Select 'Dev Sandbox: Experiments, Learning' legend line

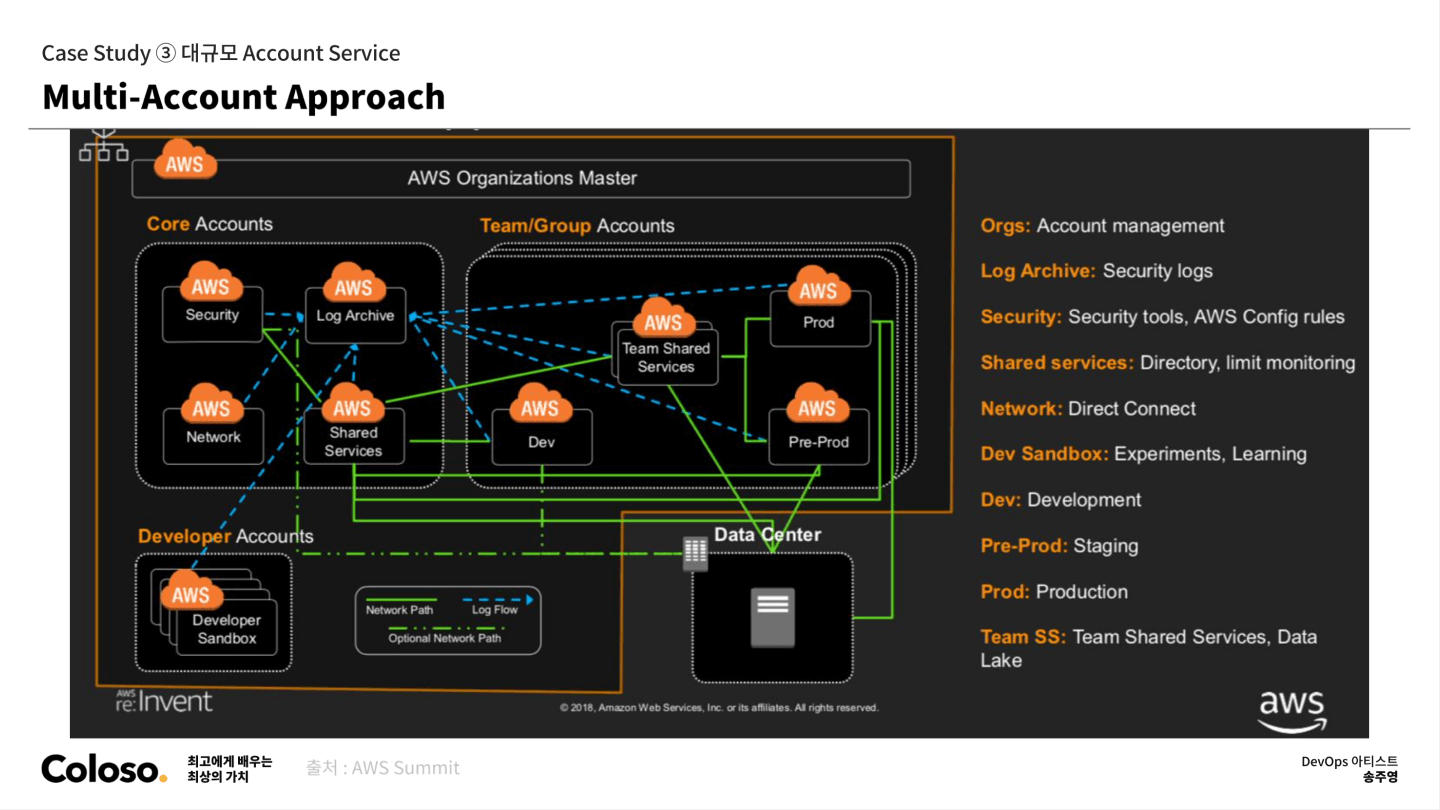point(1143,454)
